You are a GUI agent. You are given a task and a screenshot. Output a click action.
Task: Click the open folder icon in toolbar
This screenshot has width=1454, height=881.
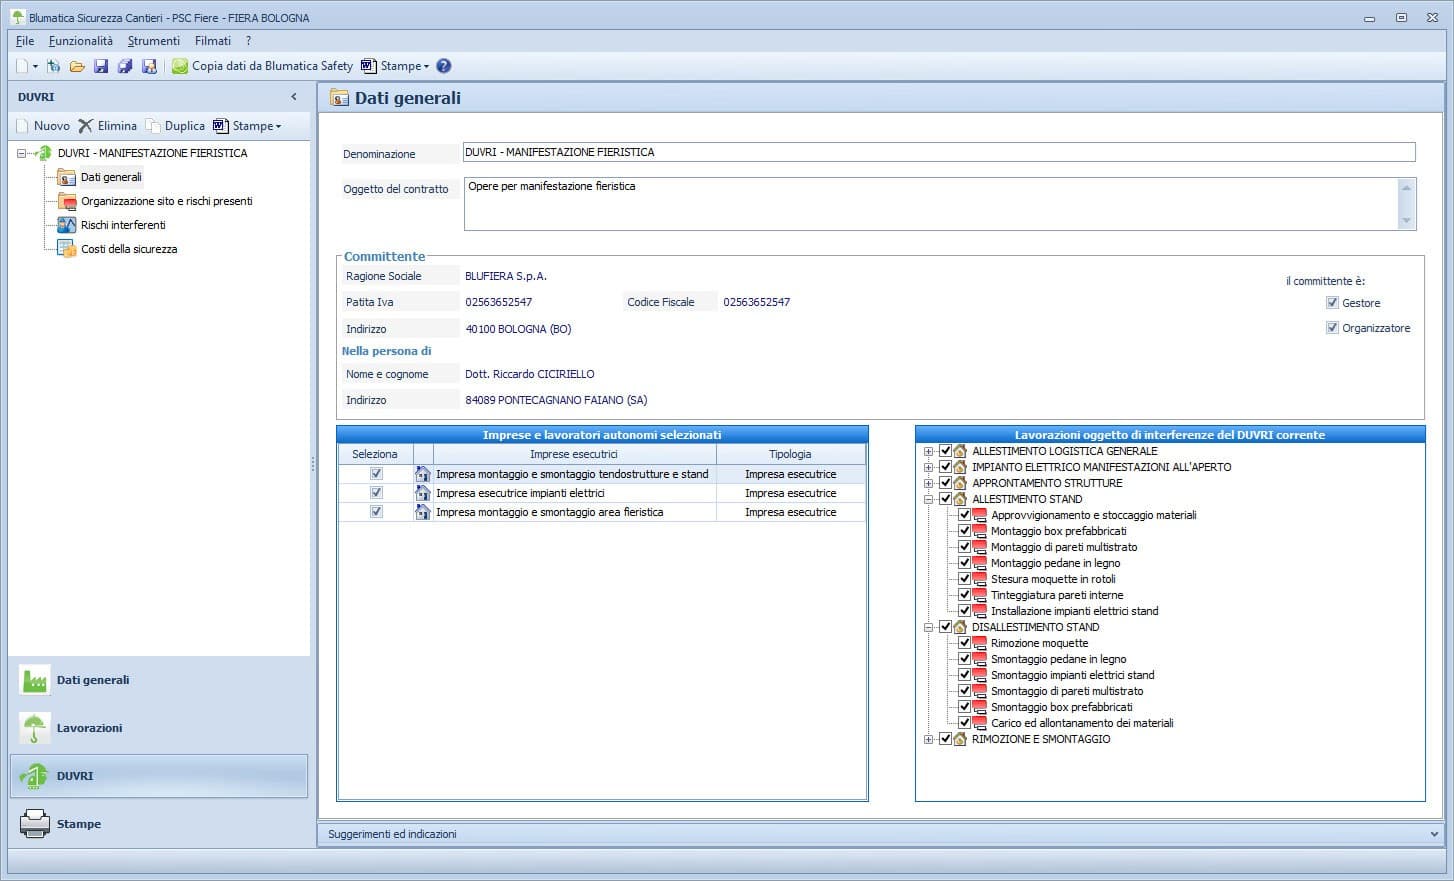(x=77, y=66)
